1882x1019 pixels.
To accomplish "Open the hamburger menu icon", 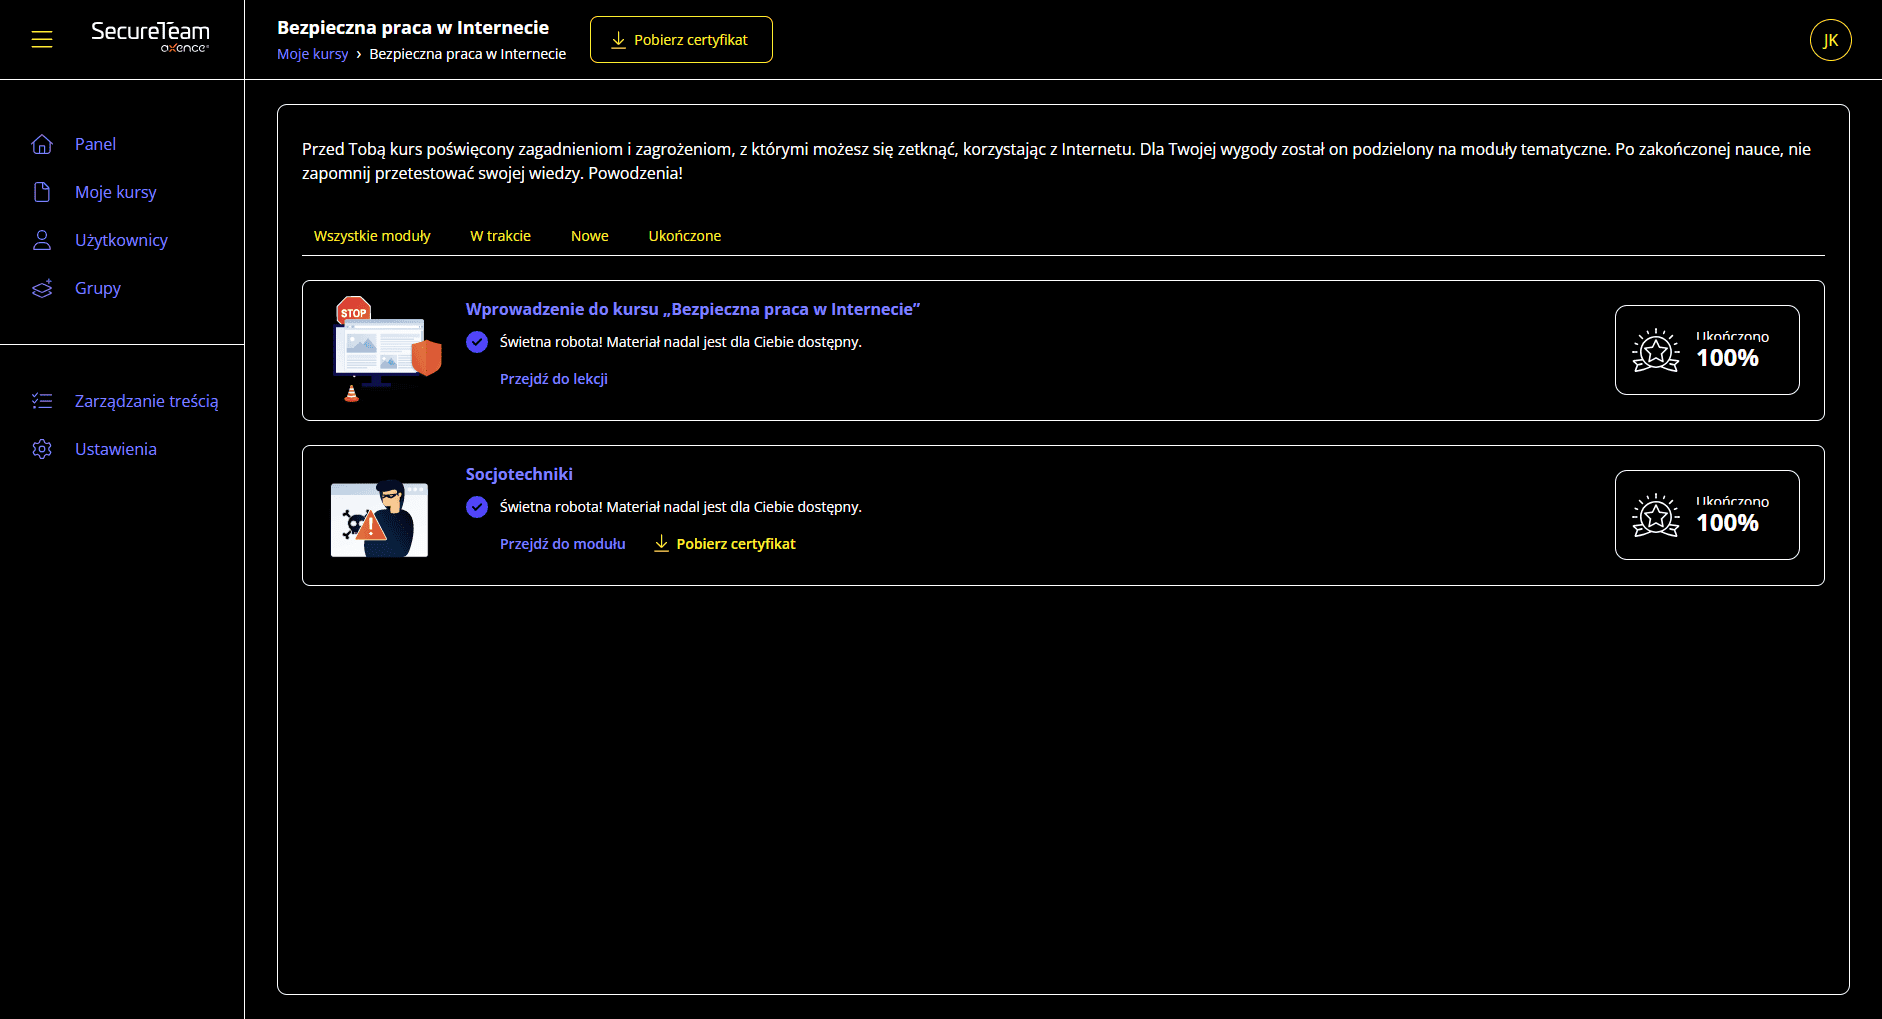I will [42, 39].
